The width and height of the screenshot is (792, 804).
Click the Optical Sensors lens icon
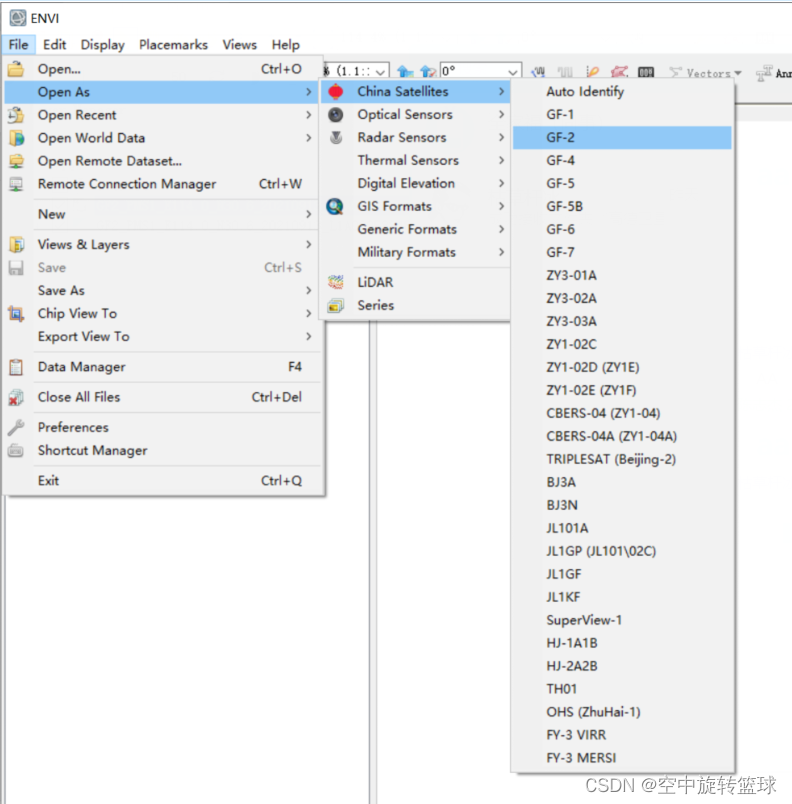point(336,114)
